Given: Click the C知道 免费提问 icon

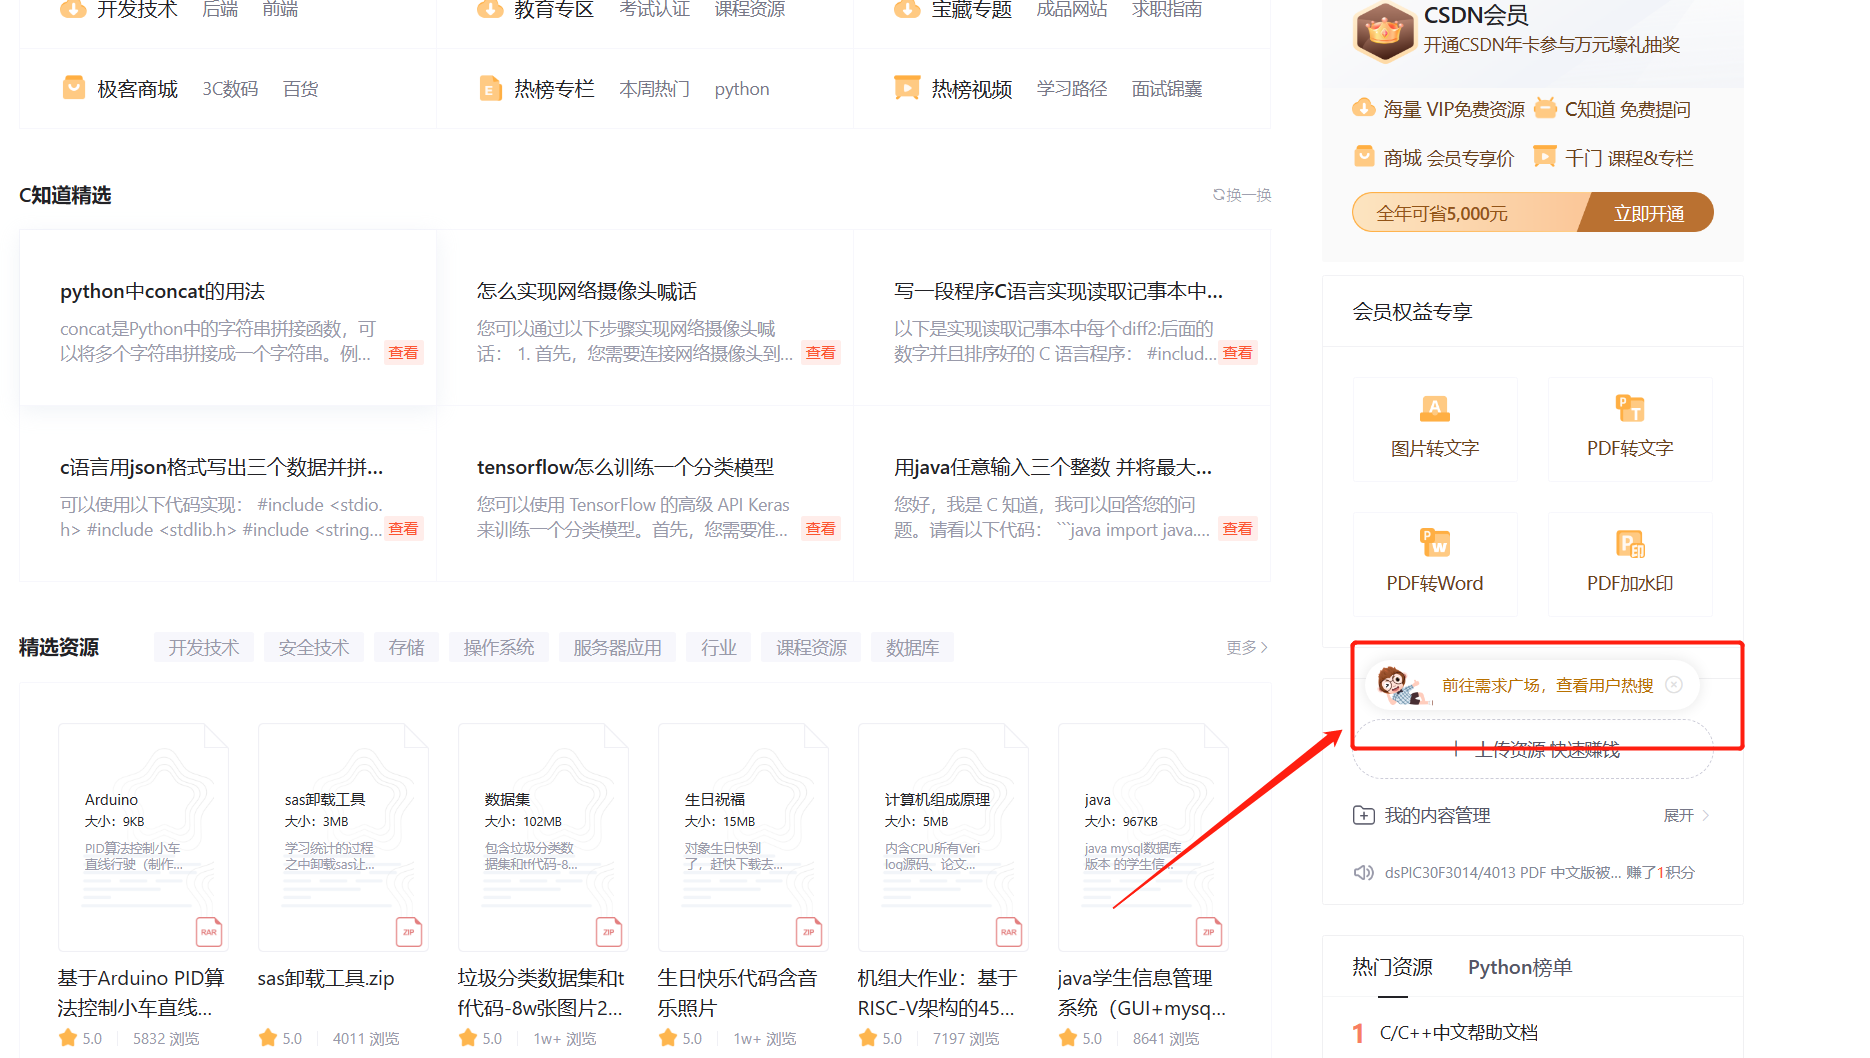Looking at the screenshot, I should click(x=1545, y=108).
